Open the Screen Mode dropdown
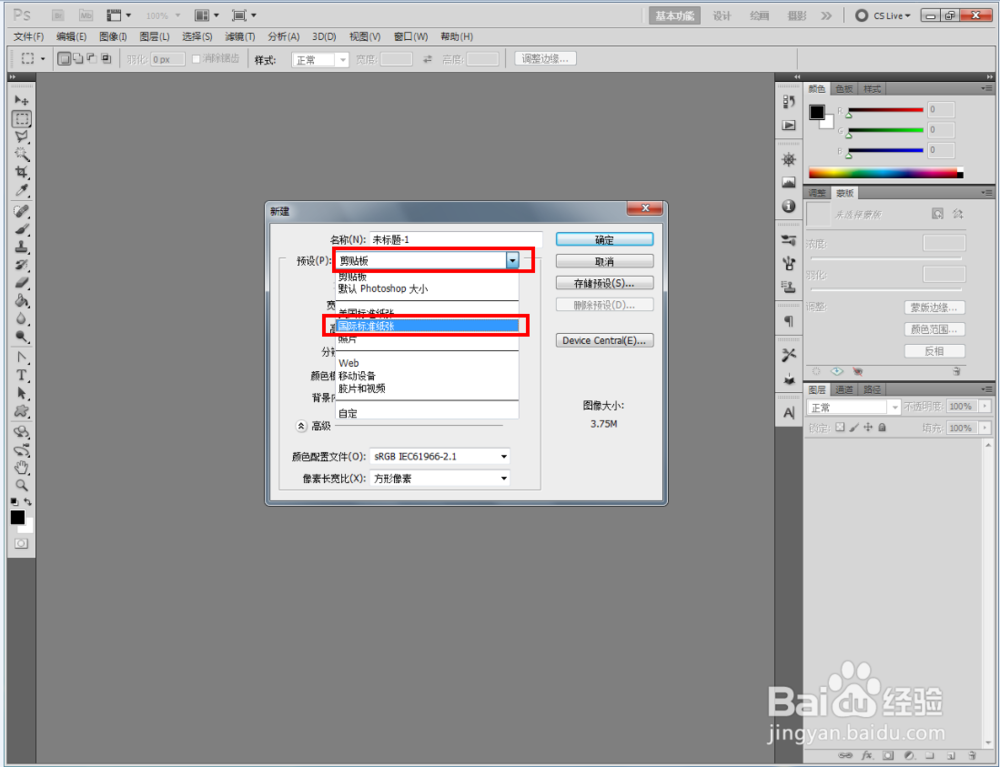The width and height of the screenshot is (1000, 767). pyautogui.click(x=244, y=15)
